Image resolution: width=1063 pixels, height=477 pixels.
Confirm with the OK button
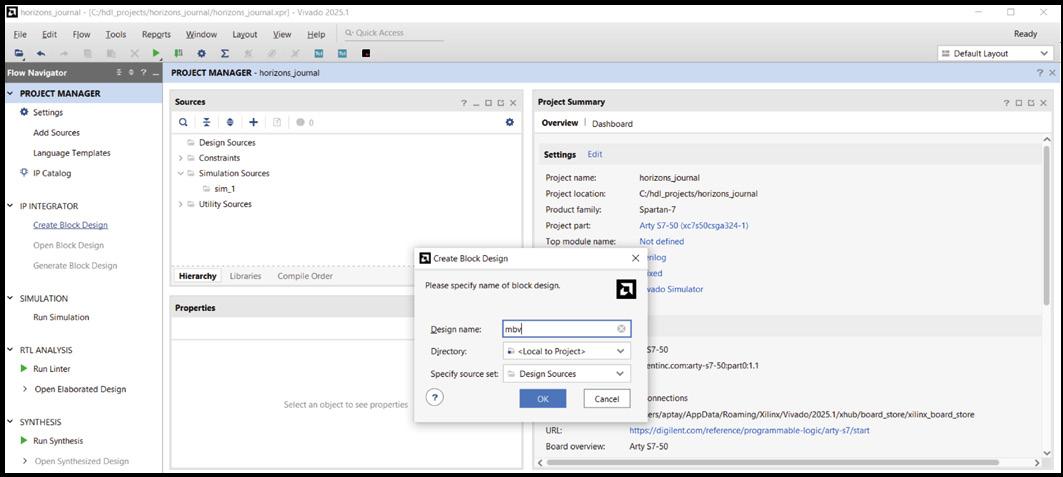(x=543, y=398)
